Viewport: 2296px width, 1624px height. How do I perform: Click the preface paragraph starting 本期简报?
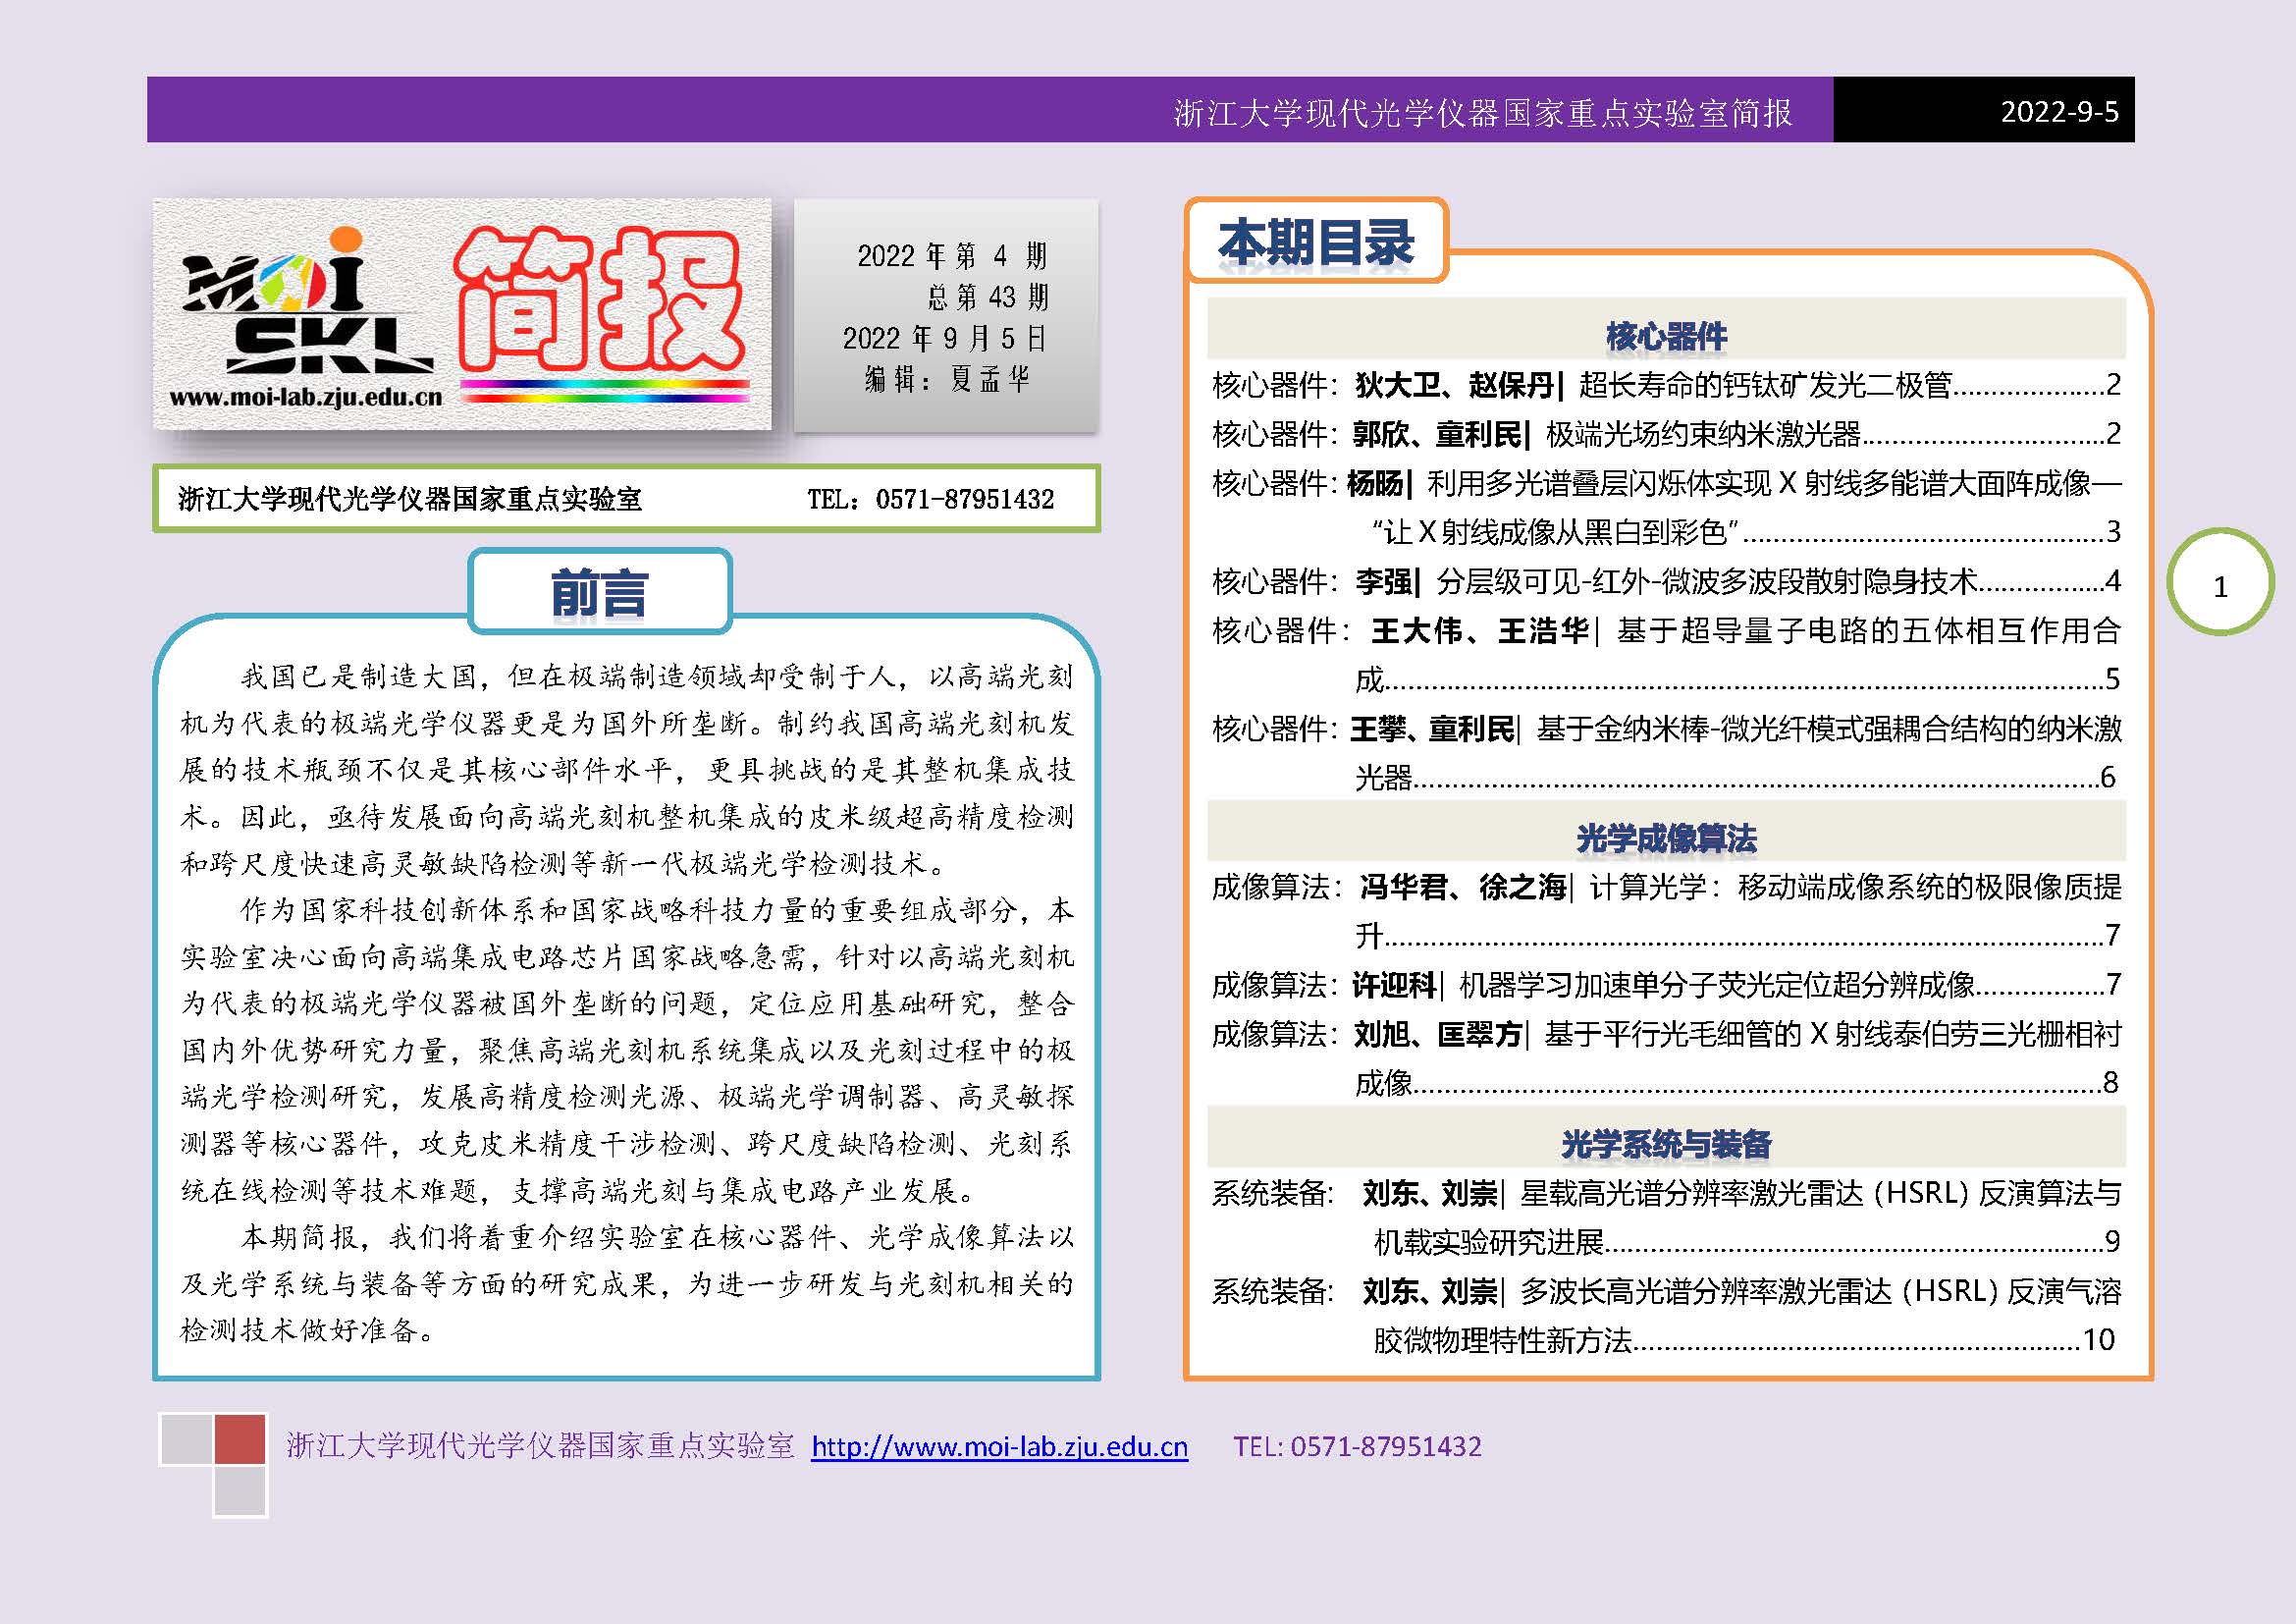627,1284
